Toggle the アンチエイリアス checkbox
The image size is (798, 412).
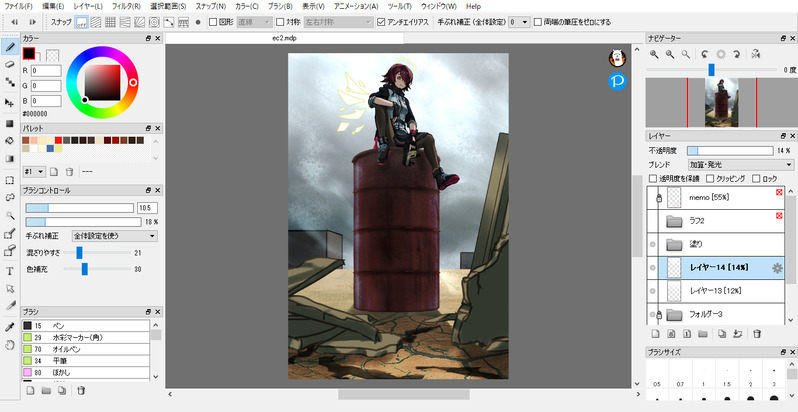(381, 22)
